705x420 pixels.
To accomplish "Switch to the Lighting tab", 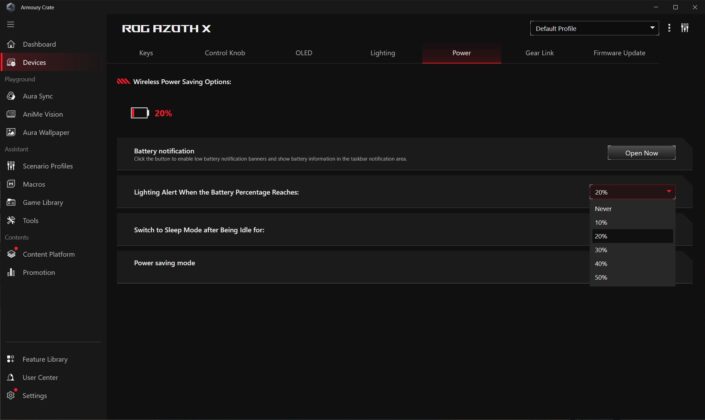I will pyautogui.click(x=383, y=53).
